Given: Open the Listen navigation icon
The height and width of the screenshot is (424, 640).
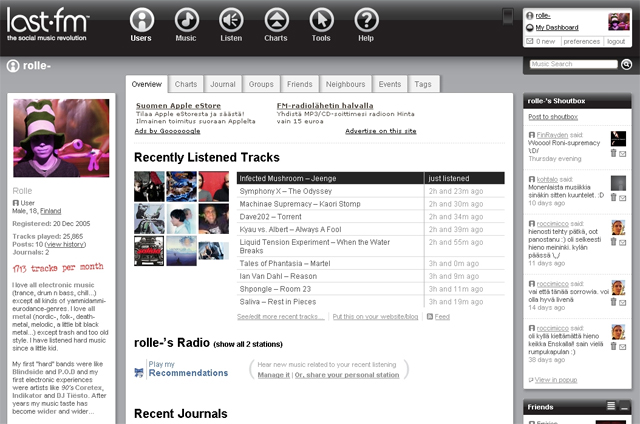Looking at the screenshot, I should click(231, 20).
